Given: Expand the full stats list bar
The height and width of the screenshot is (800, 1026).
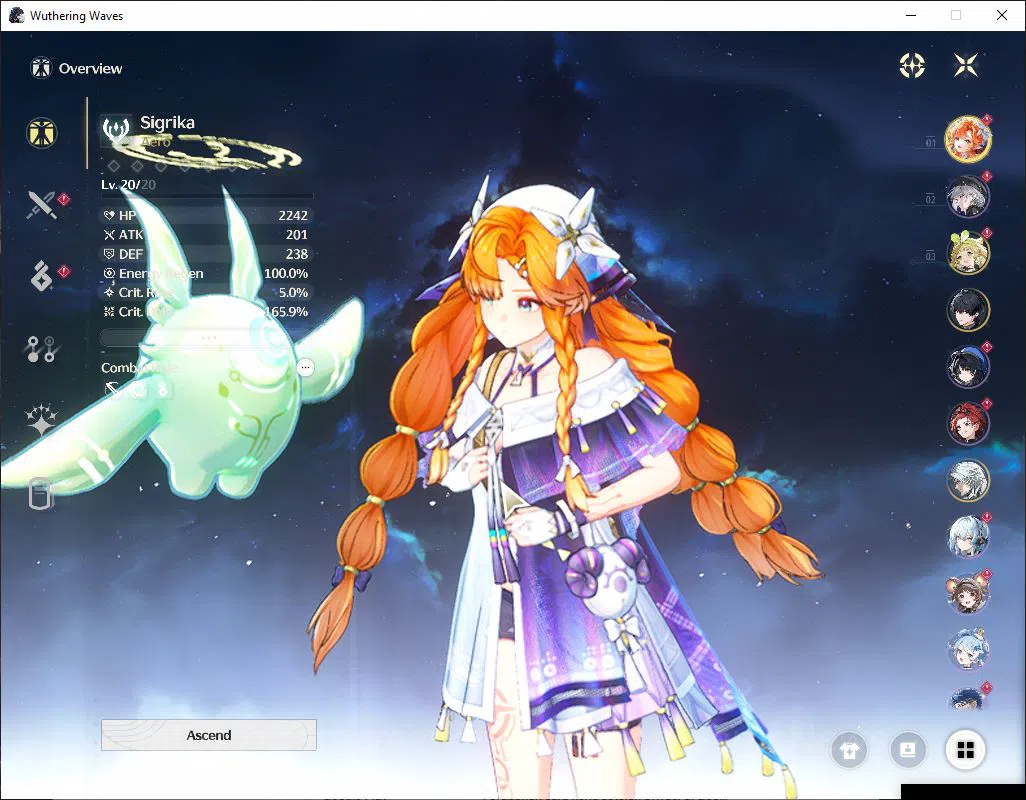Looking at the screenshot, I should 208,338.
